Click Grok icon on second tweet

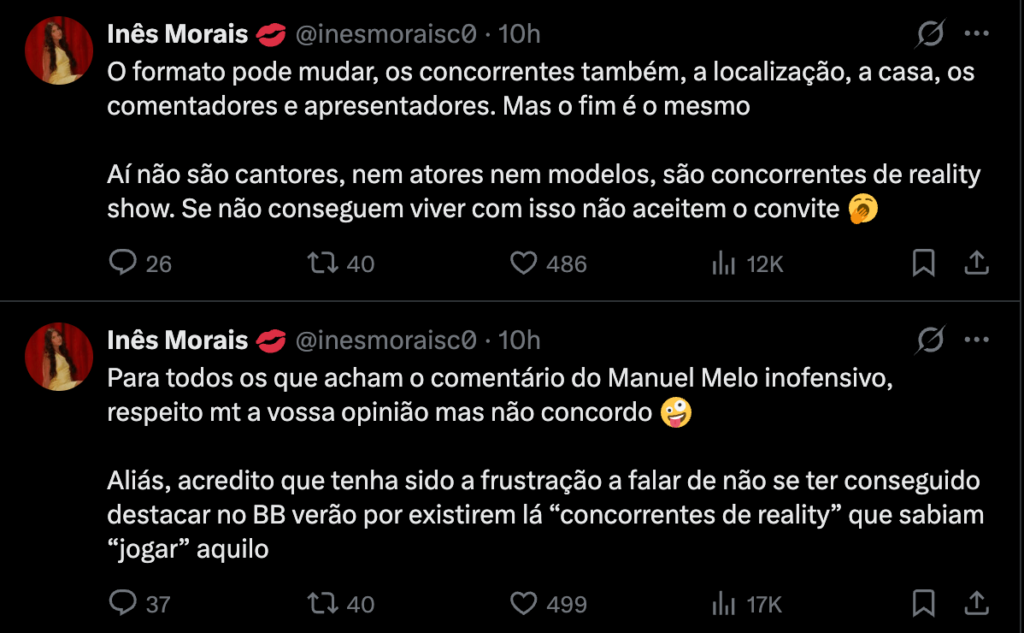pos(931,341)
